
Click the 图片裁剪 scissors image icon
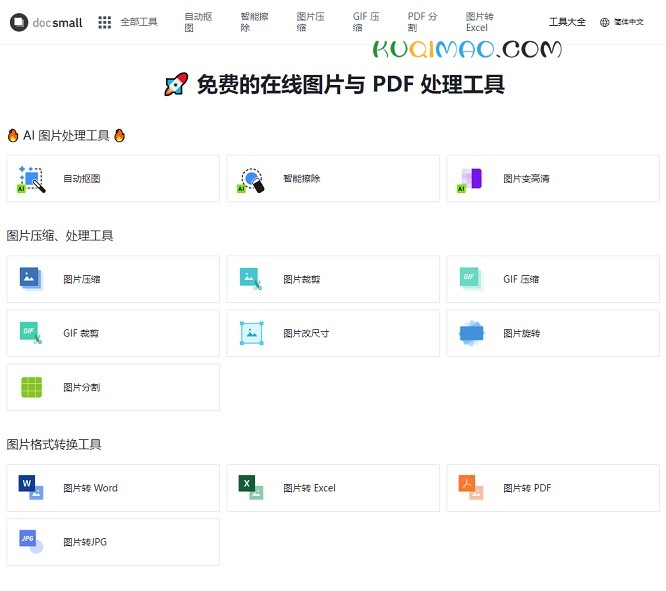click(x=251, y=279)
